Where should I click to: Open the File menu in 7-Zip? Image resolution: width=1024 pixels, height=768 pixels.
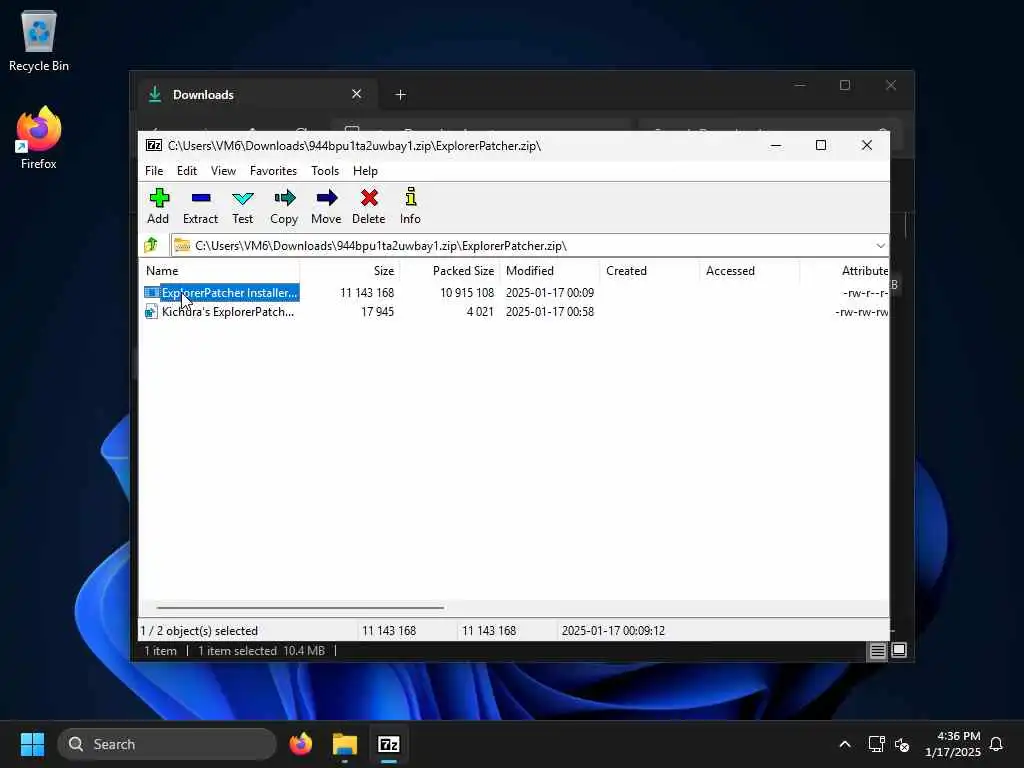pos(154,170)
